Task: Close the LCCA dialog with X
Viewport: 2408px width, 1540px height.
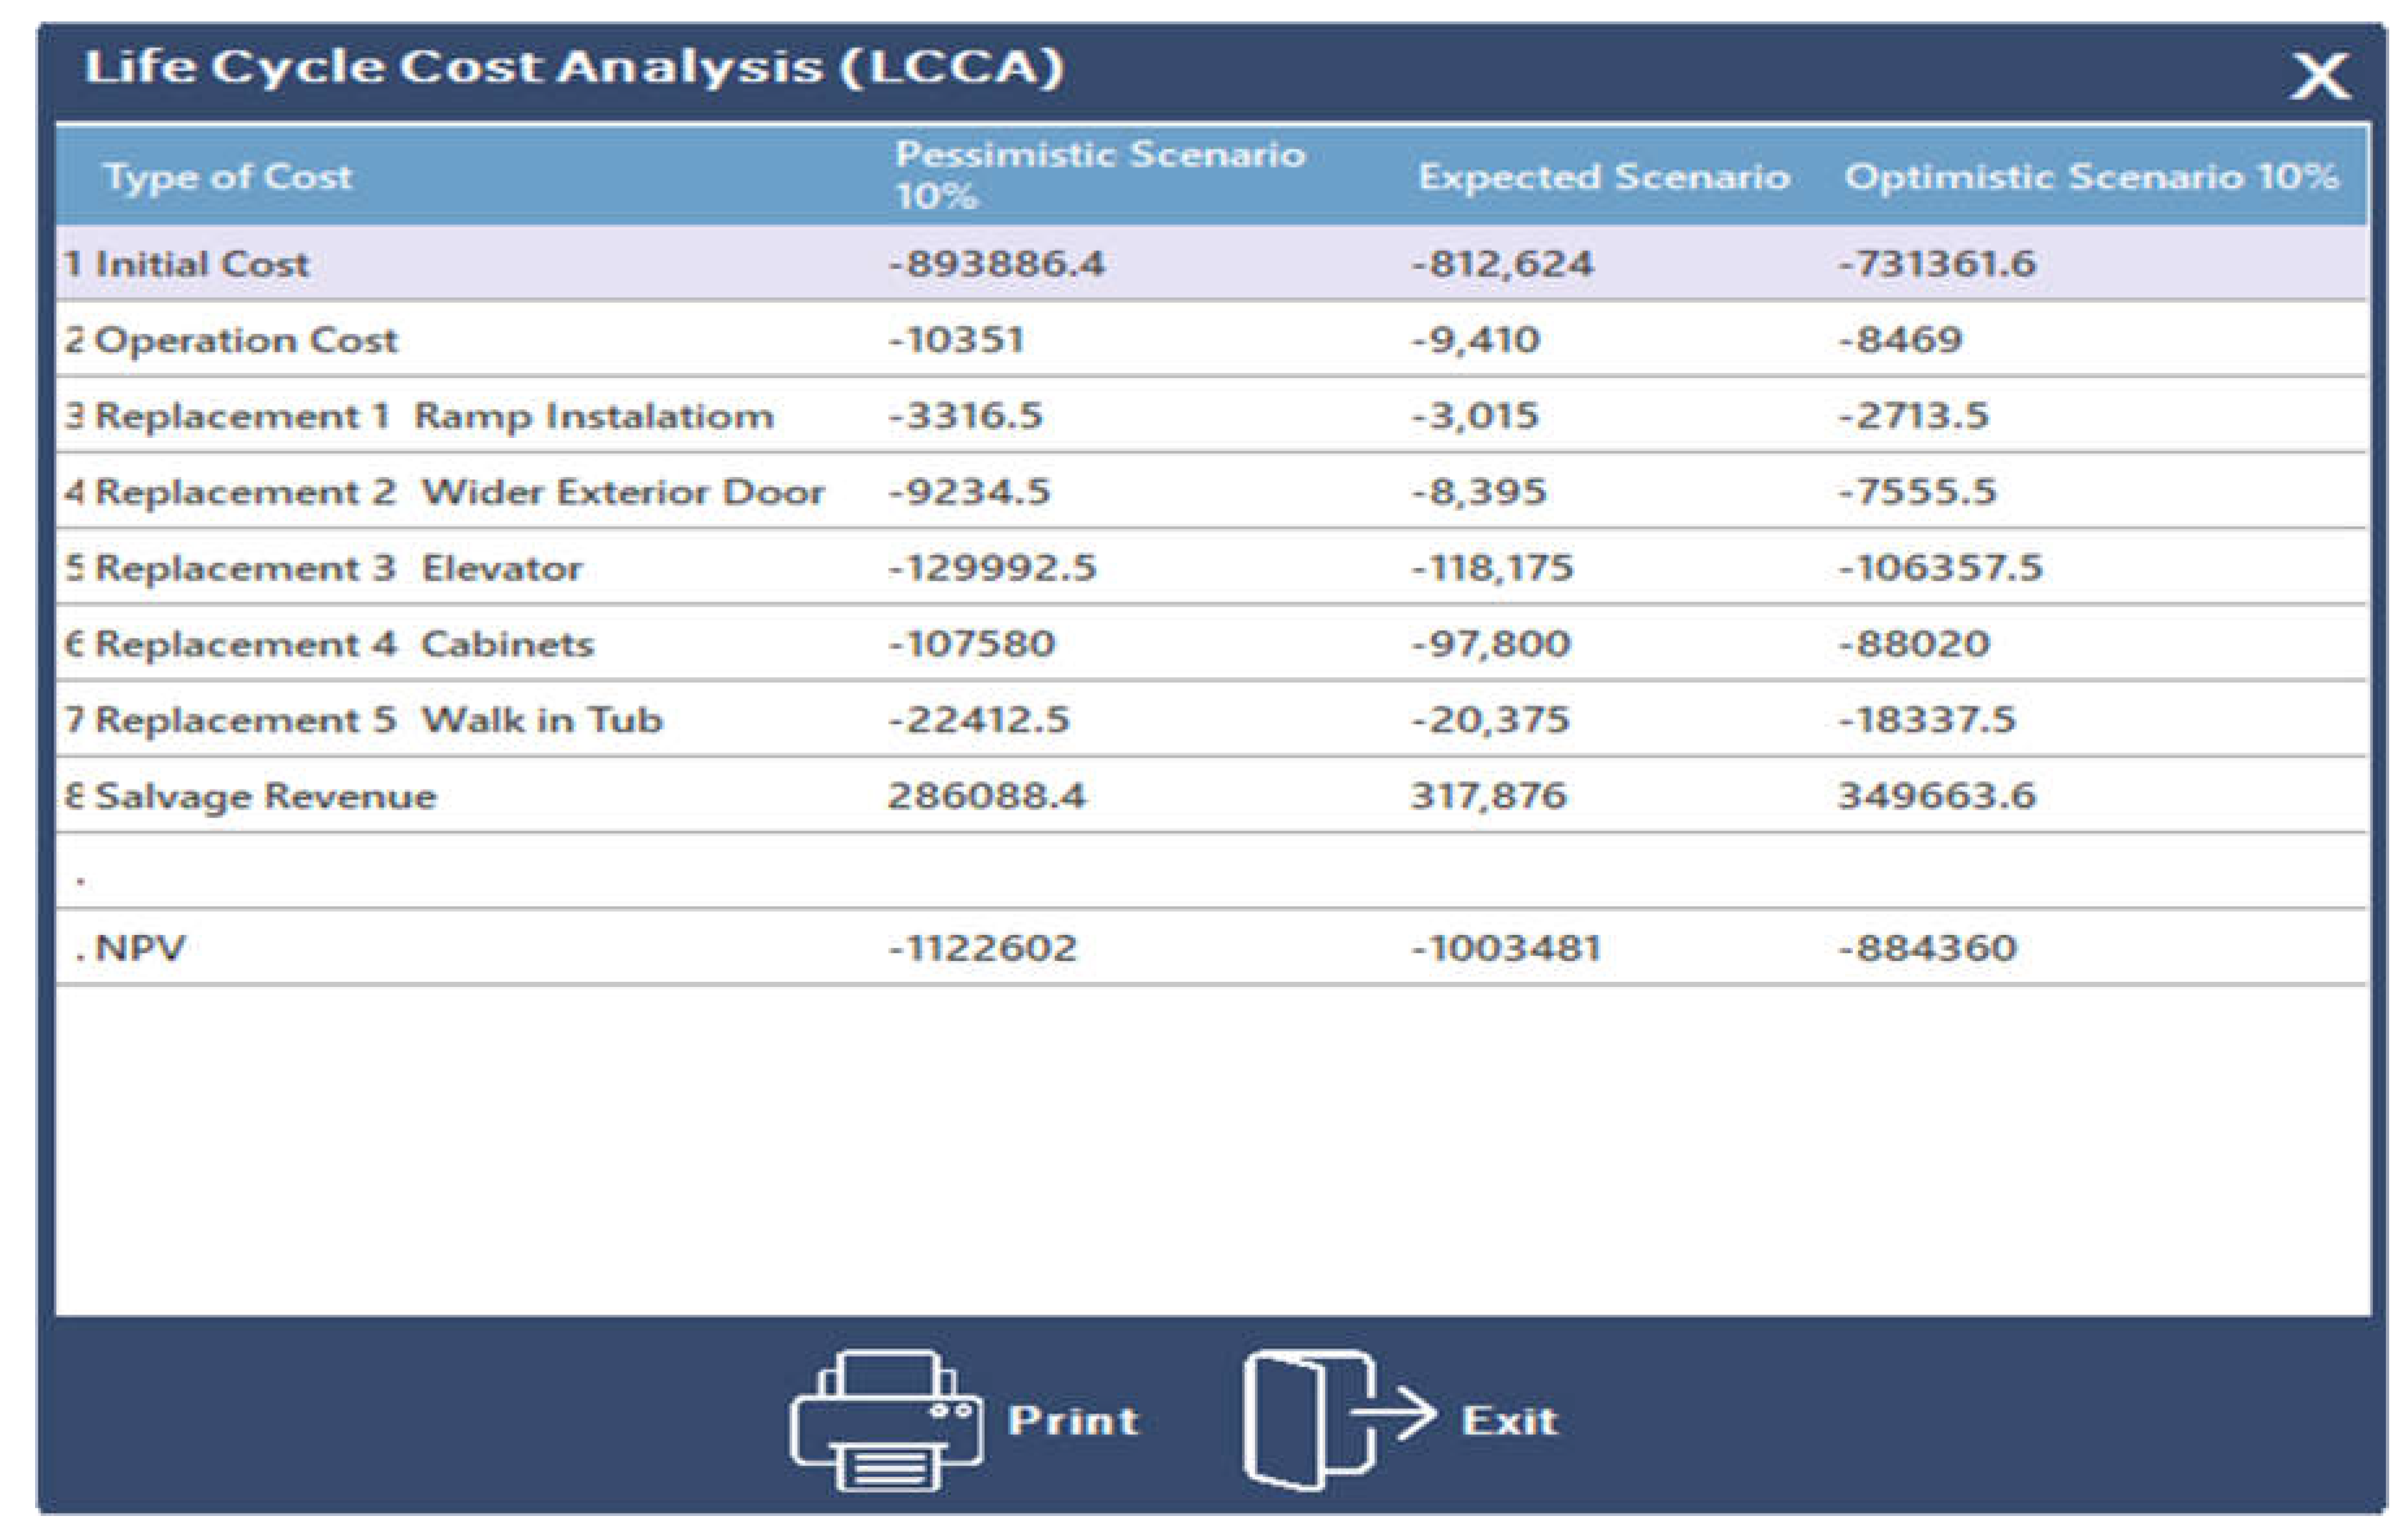Action: (x=2321, y=77)
